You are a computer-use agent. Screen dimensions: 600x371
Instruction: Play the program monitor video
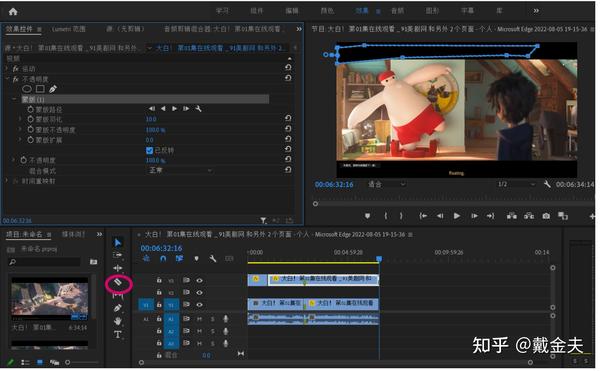(x=457, y=216)
